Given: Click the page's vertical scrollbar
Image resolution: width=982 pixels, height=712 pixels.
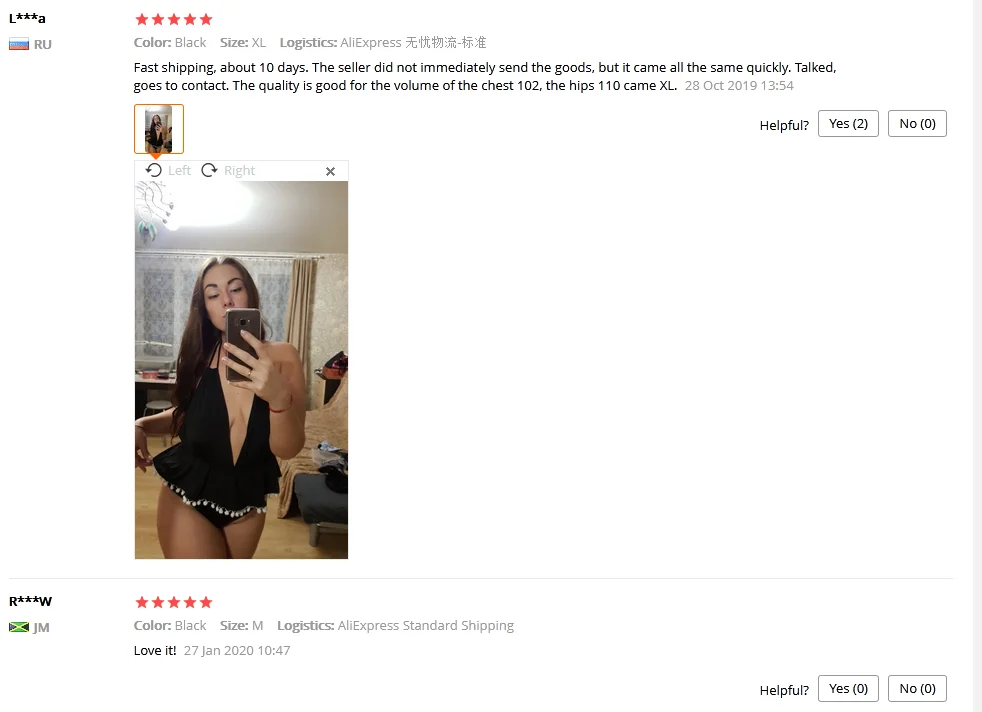Looking at the screenshot, I should tap(977, 356).
